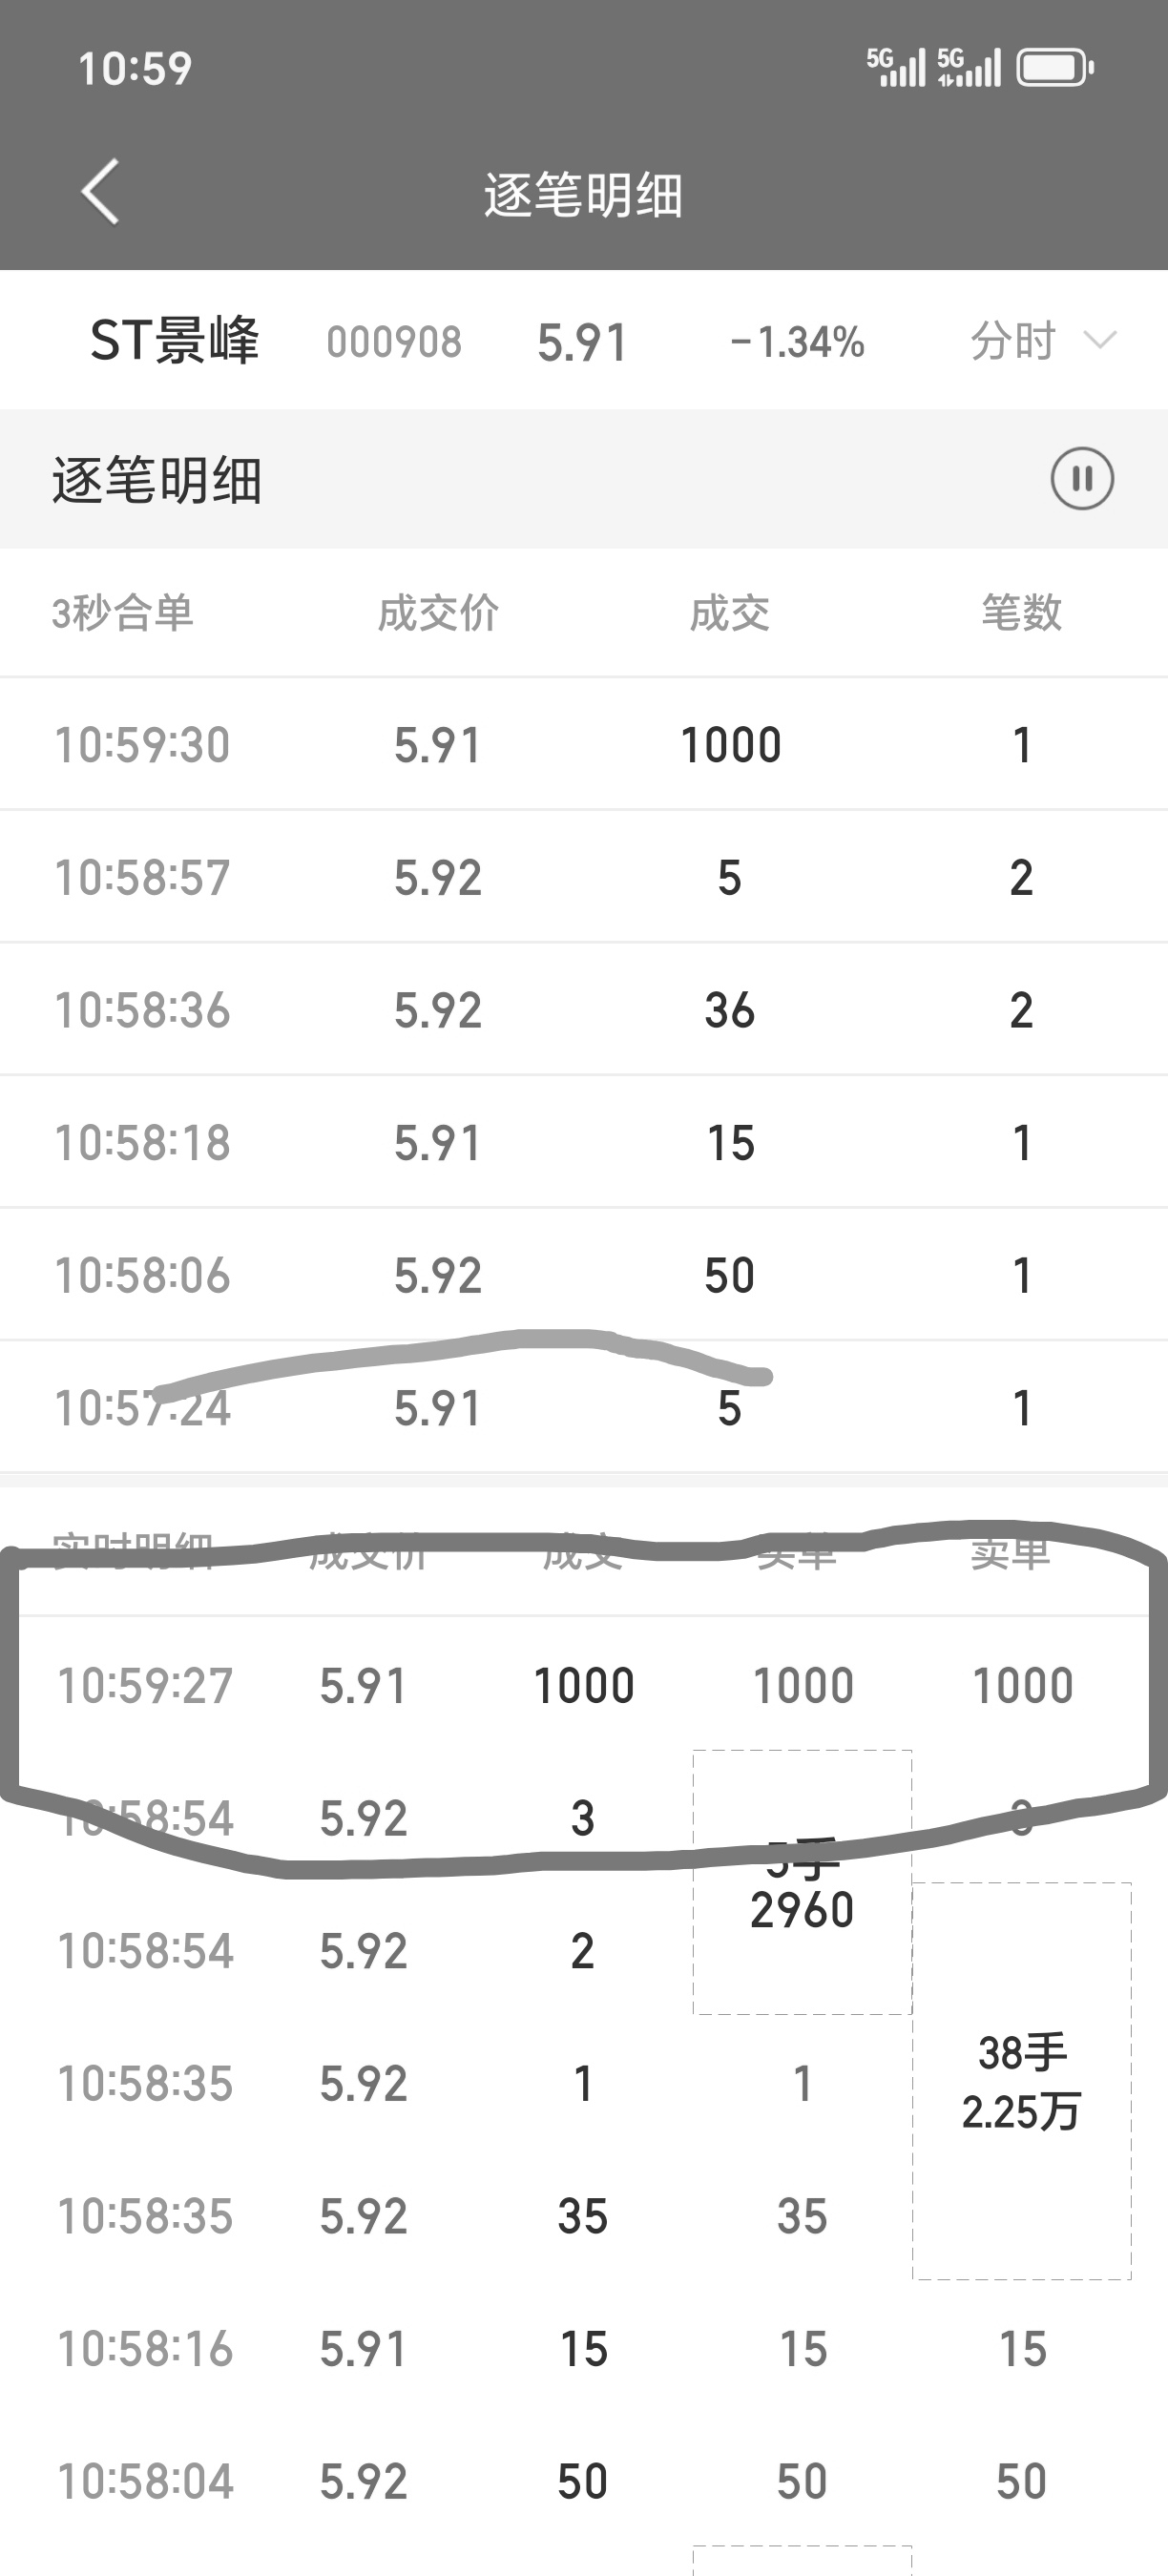This screenshot has width=1168, height=2576.
Task: Select the 10:58:36 row with 36 volume
Action: pyautogui.click(x=584, y=1010)
